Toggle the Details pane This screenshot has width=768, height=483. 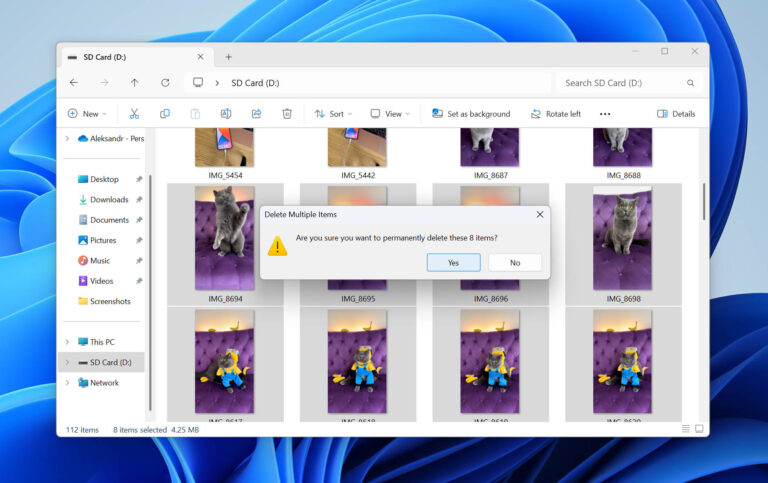tap(676, 114)
